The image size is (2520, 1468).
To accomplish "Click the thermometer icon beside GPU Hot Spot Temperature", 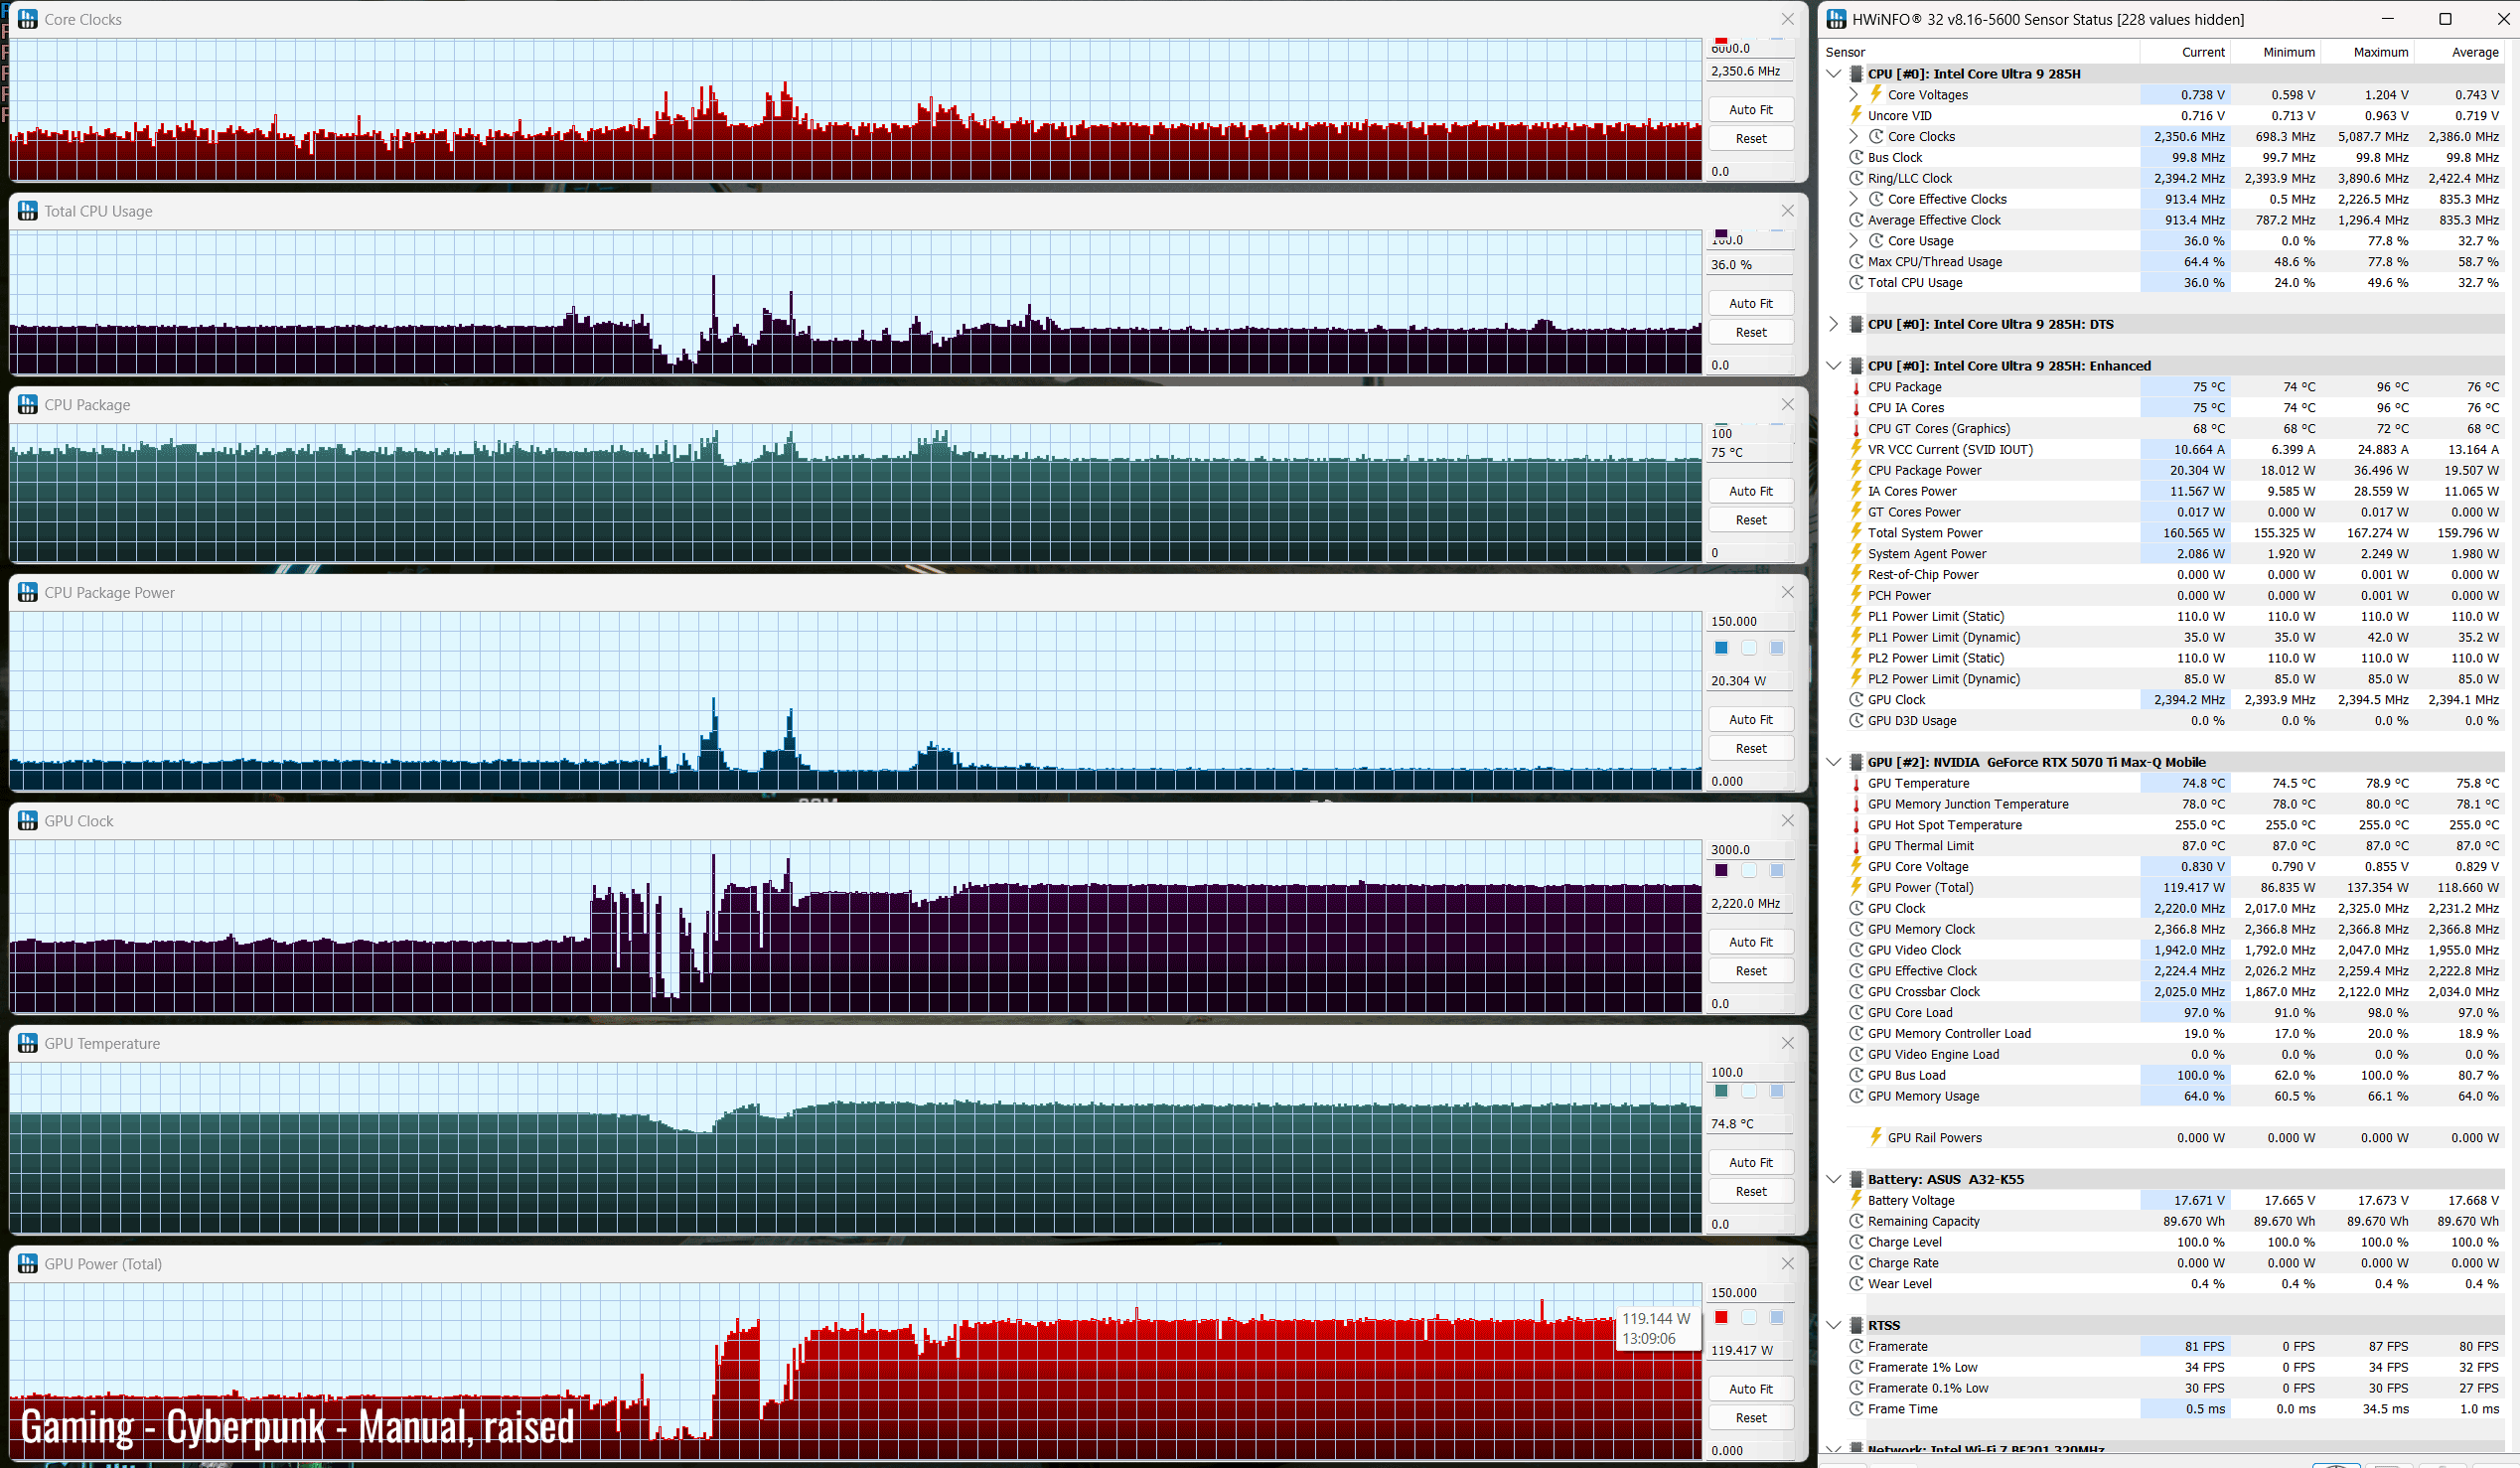I will pos(1856,825).
